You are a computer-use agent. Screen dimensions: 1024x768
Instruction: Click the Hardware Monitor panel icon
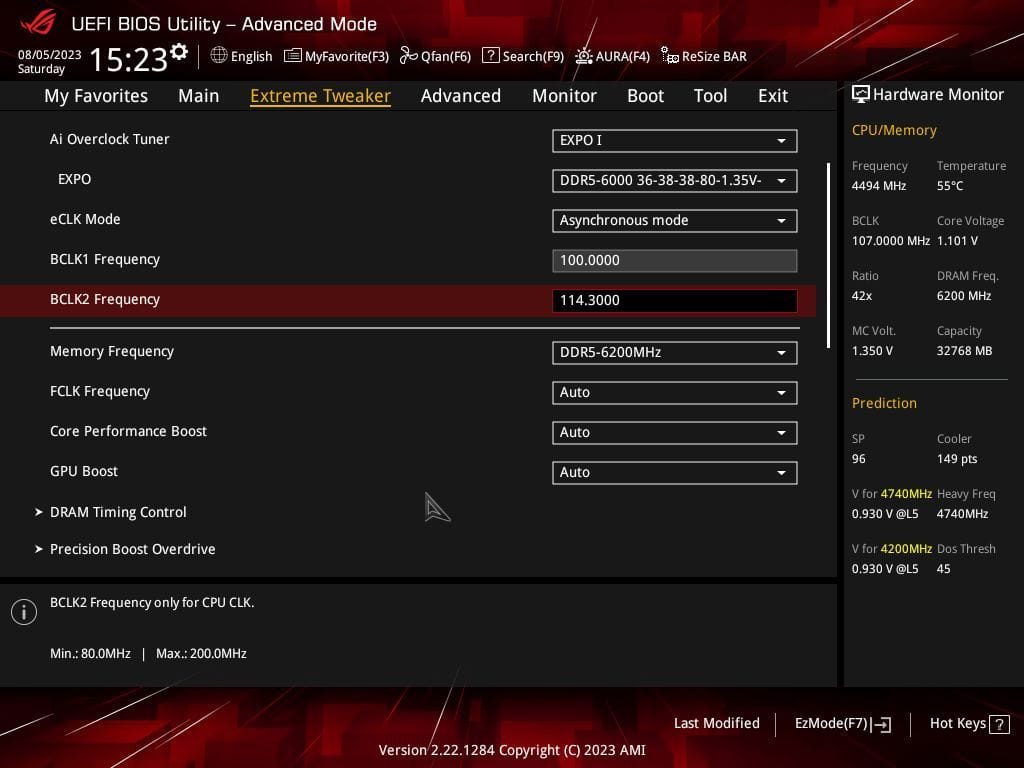click(x=860, y=94)
